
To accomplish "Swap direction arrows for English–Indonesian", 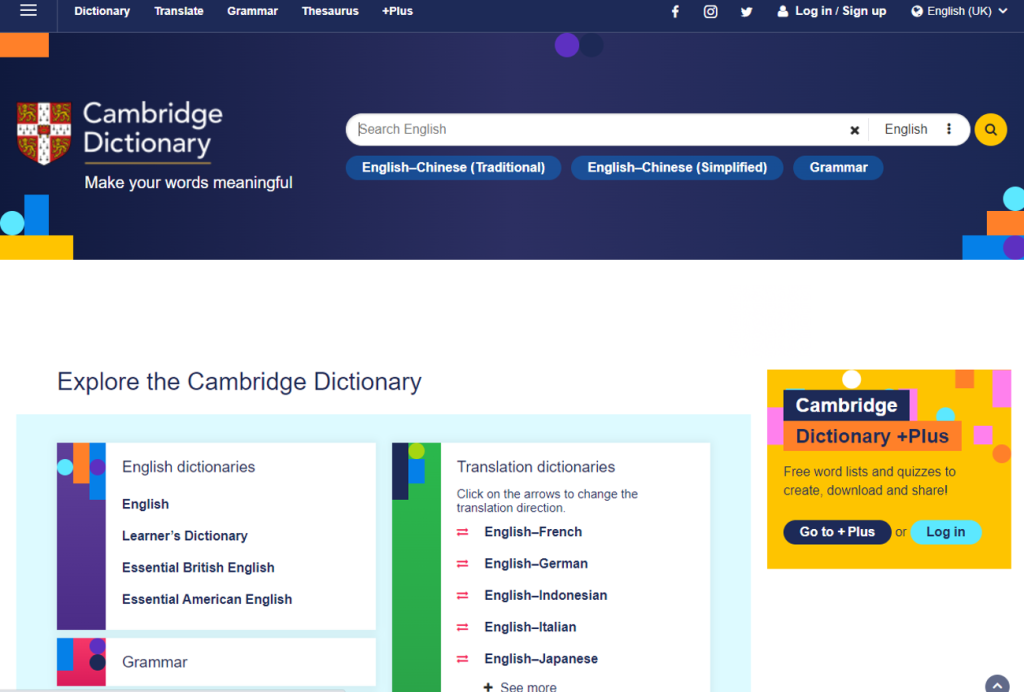I will point(462,595).
